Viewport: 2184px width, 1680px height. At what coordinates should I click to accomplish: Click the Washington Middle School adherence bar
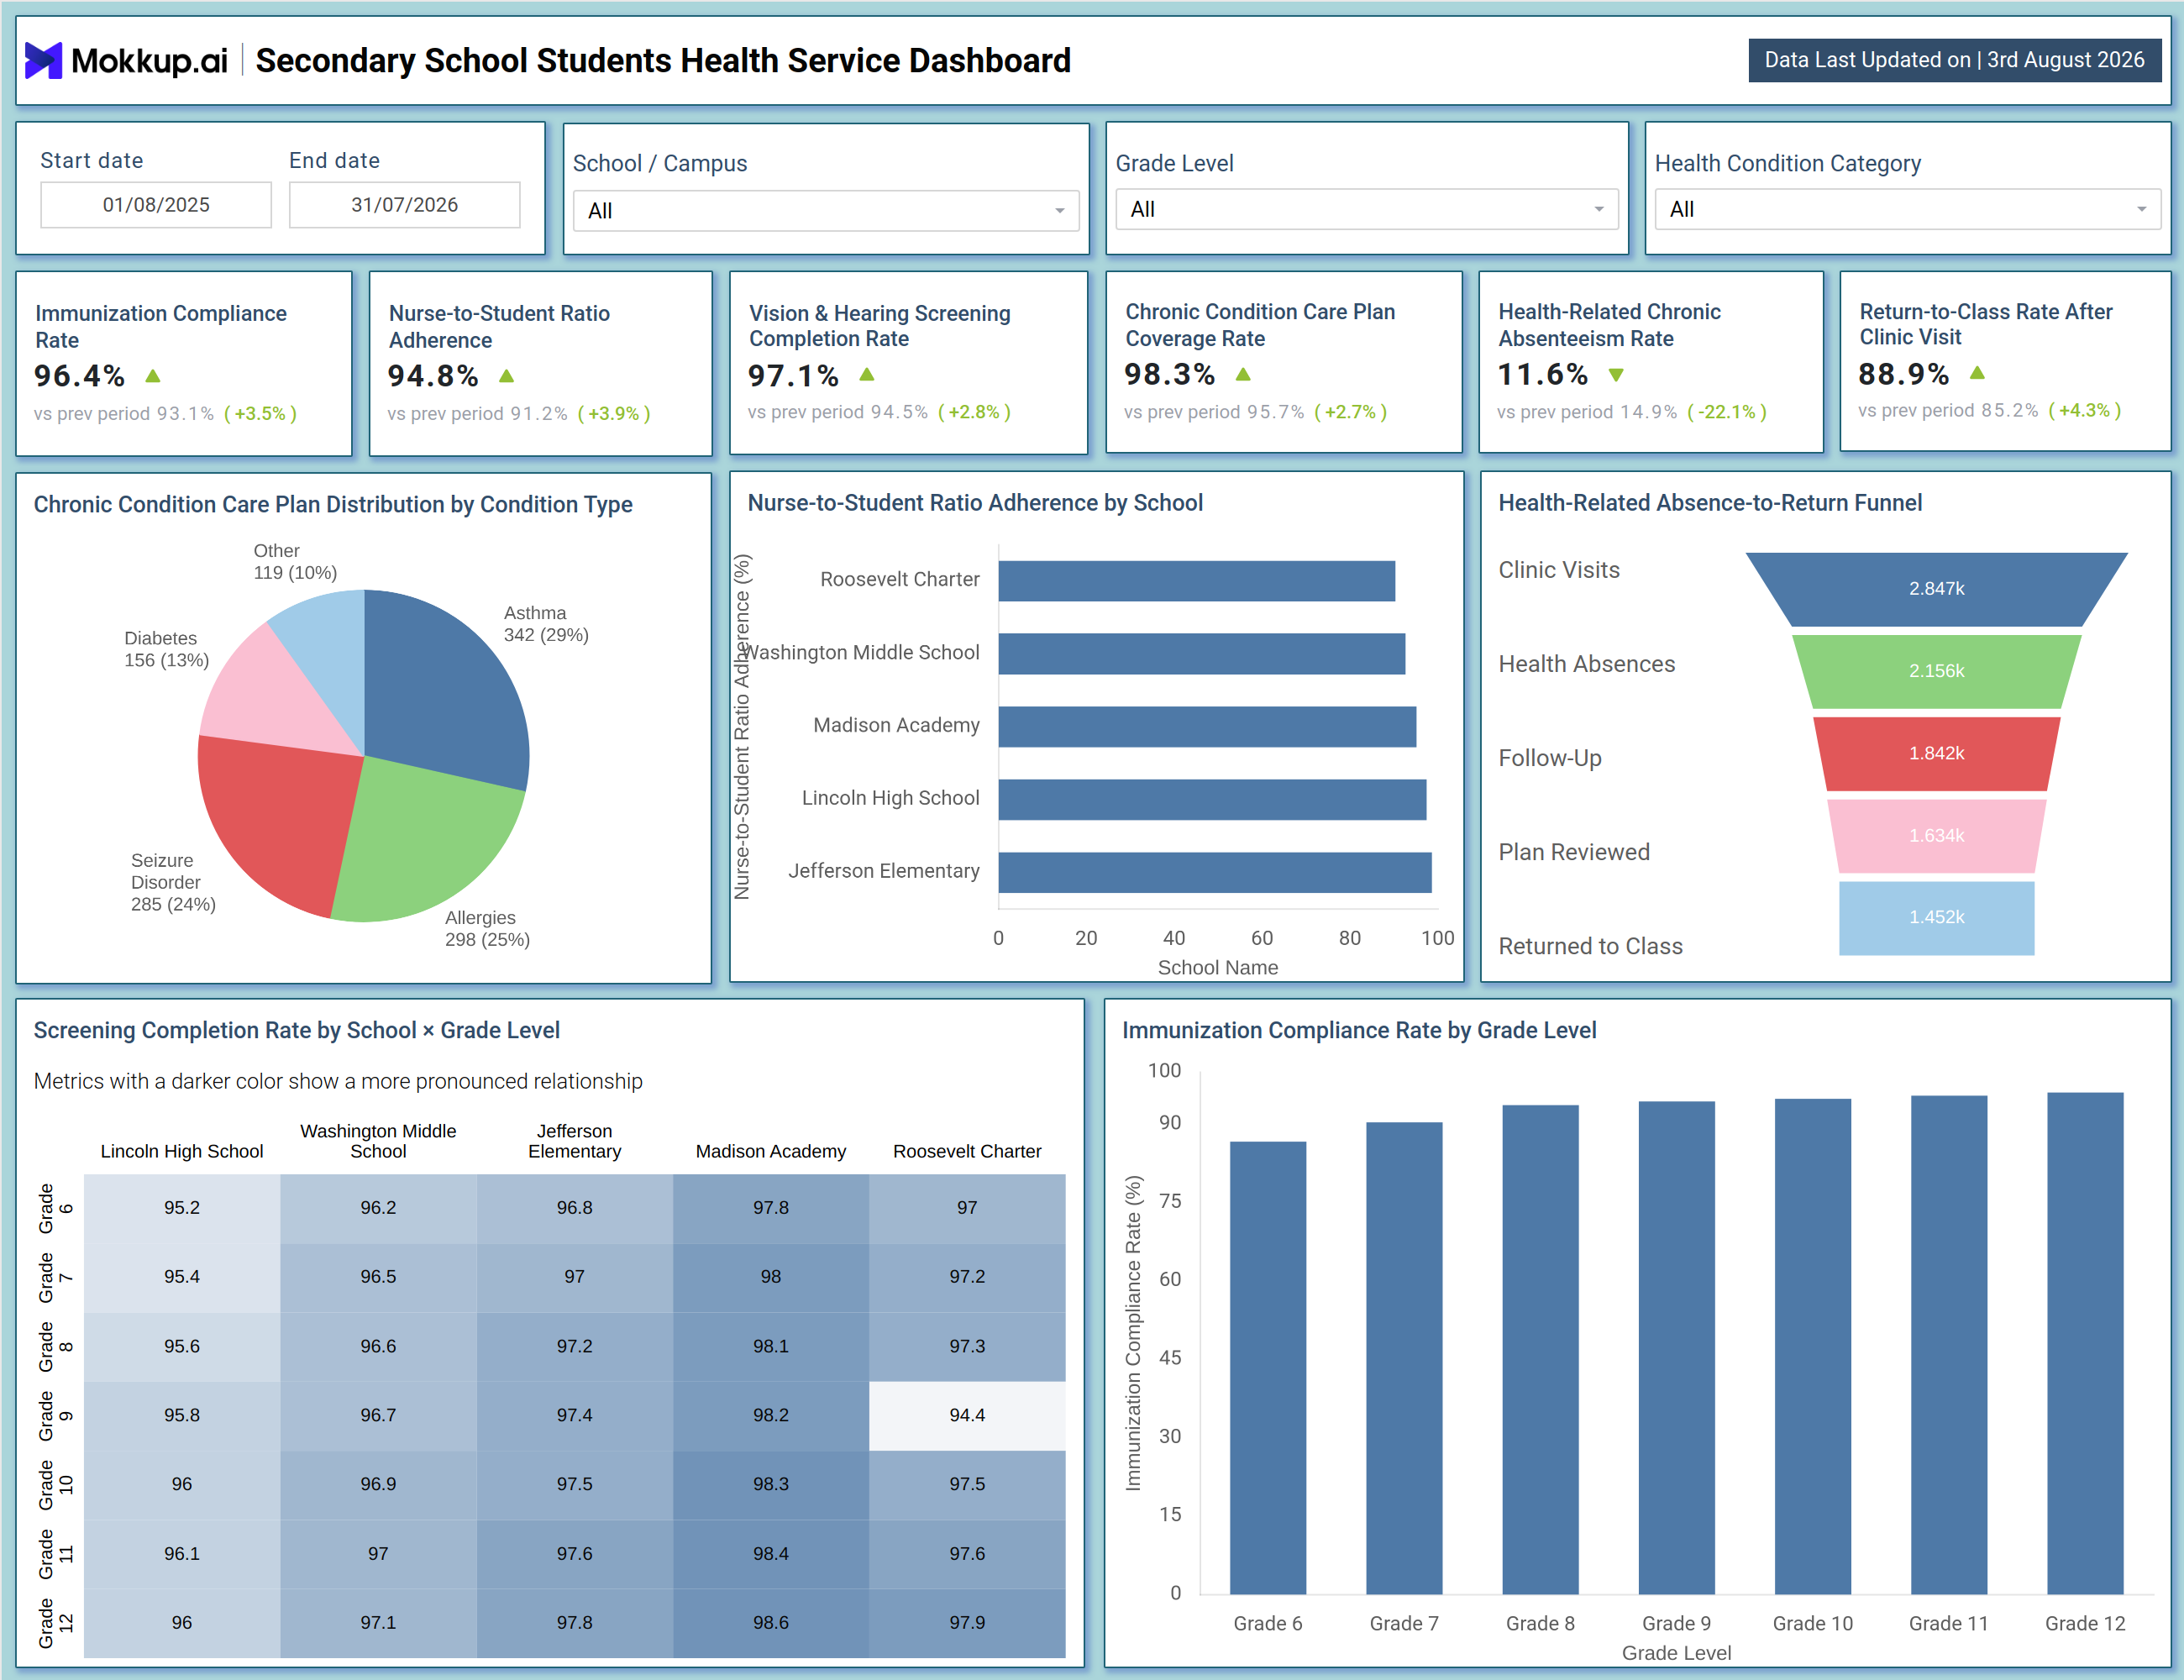coord(1201,654)
